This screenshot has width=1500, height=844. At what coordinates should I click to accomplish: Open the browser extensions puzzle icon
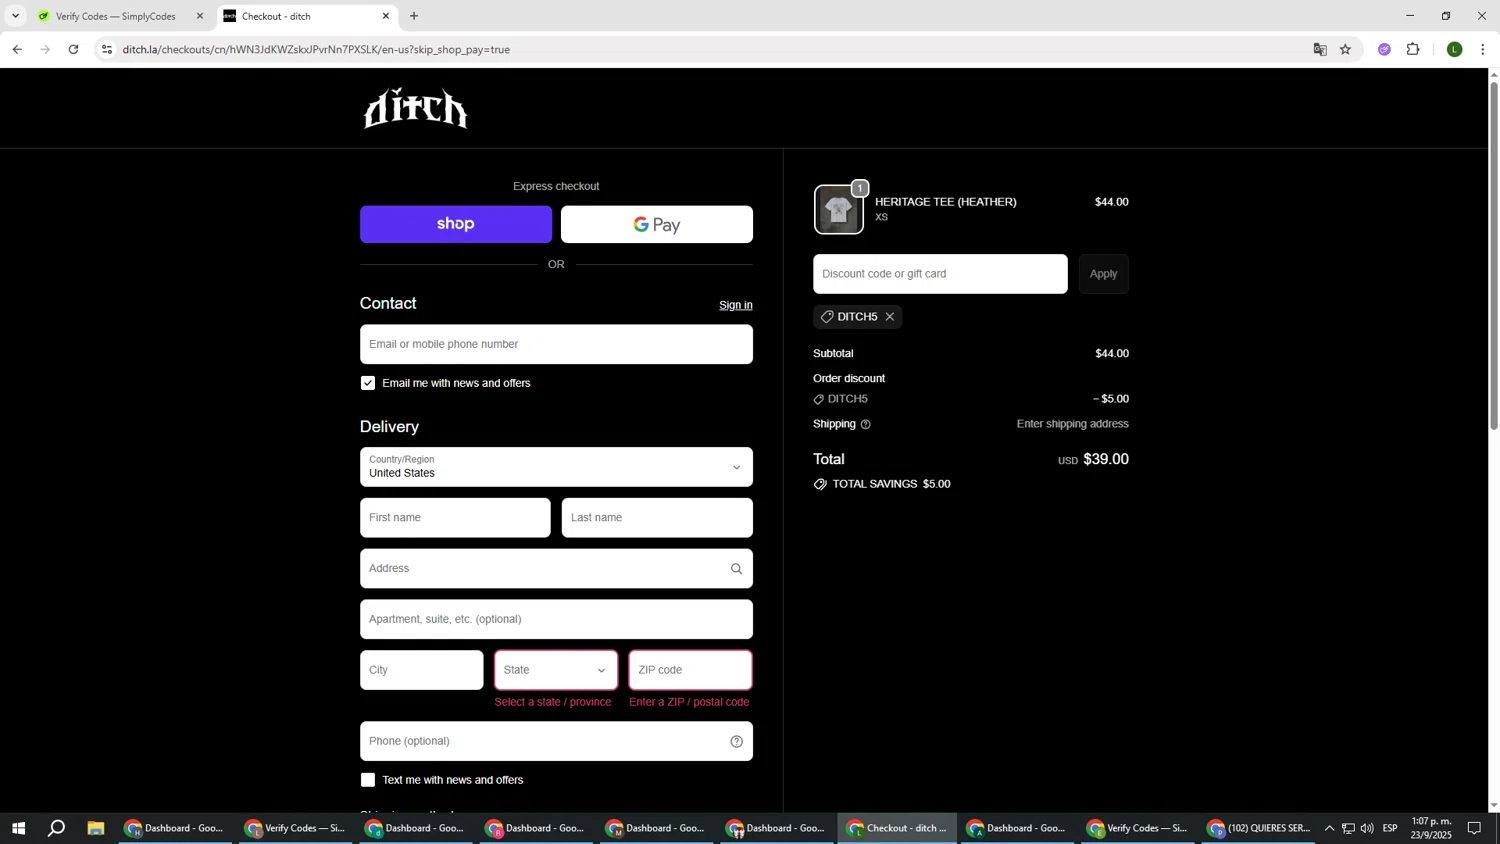click(1413, 49)
